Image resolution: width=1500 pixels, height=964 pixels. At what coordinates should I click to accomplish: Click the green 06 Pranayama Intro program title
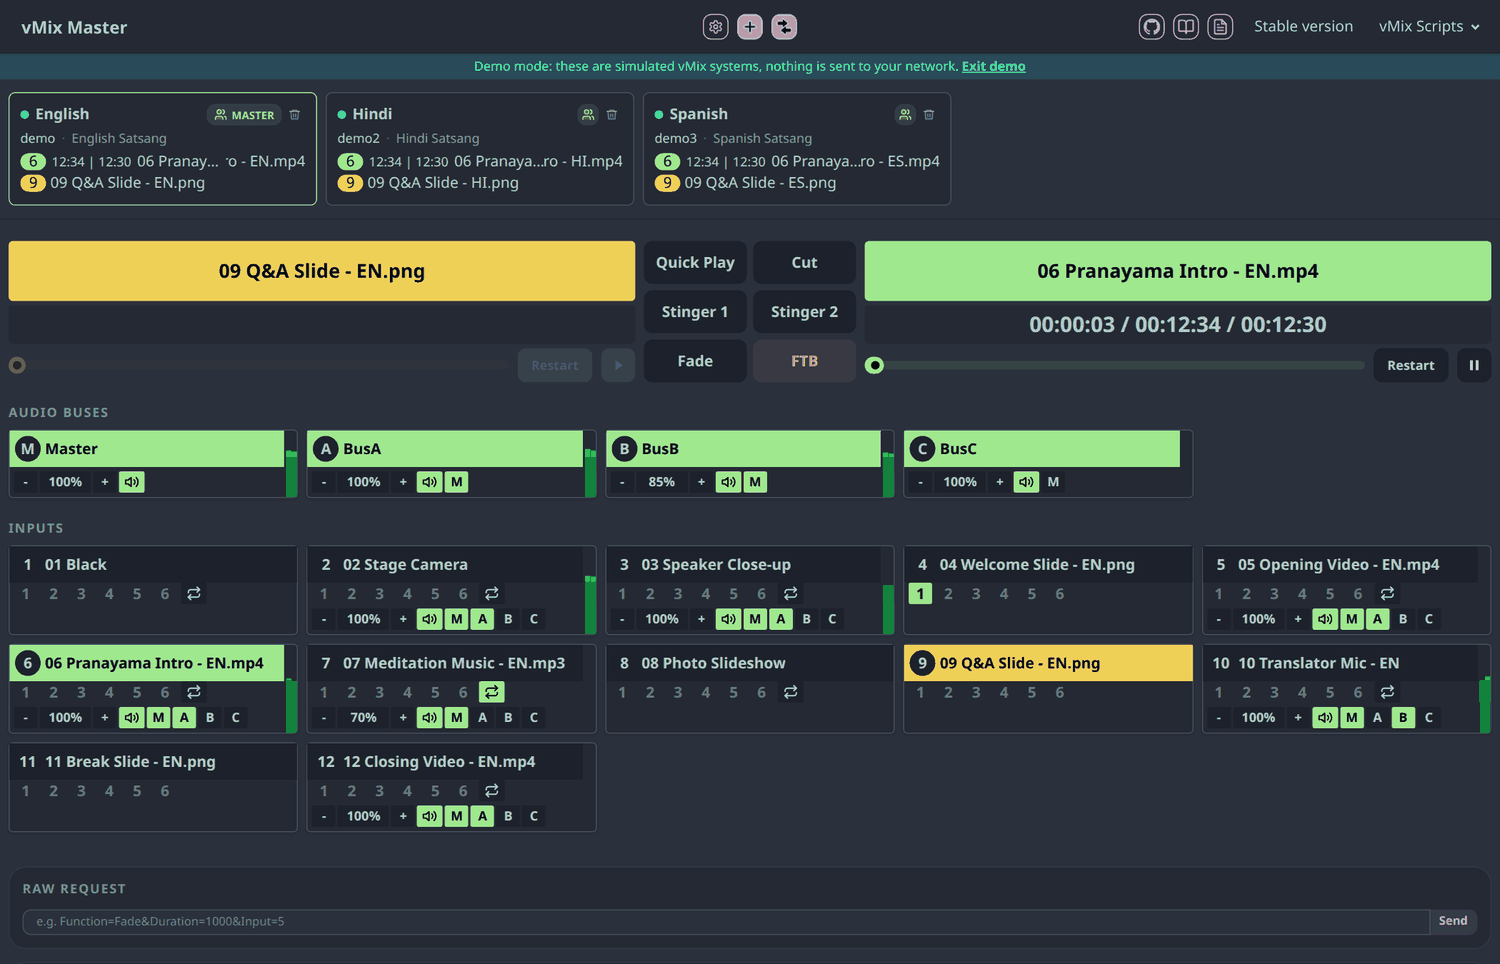tap(1178, 271)
